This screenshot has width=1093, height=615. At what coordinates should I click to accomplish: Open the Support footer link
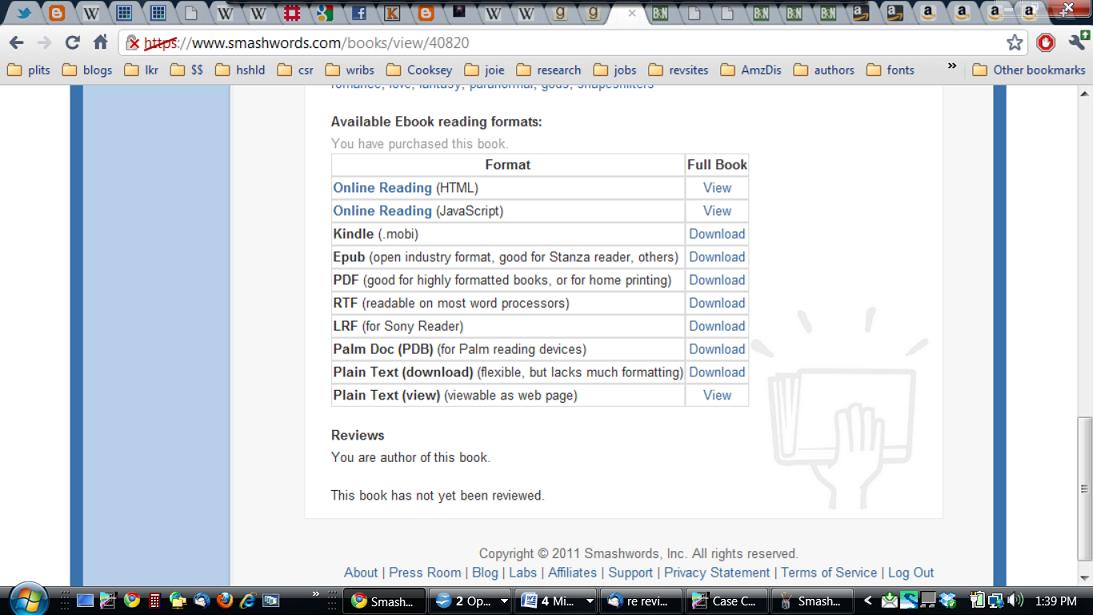pyautogui.click(x=630, y=572)
